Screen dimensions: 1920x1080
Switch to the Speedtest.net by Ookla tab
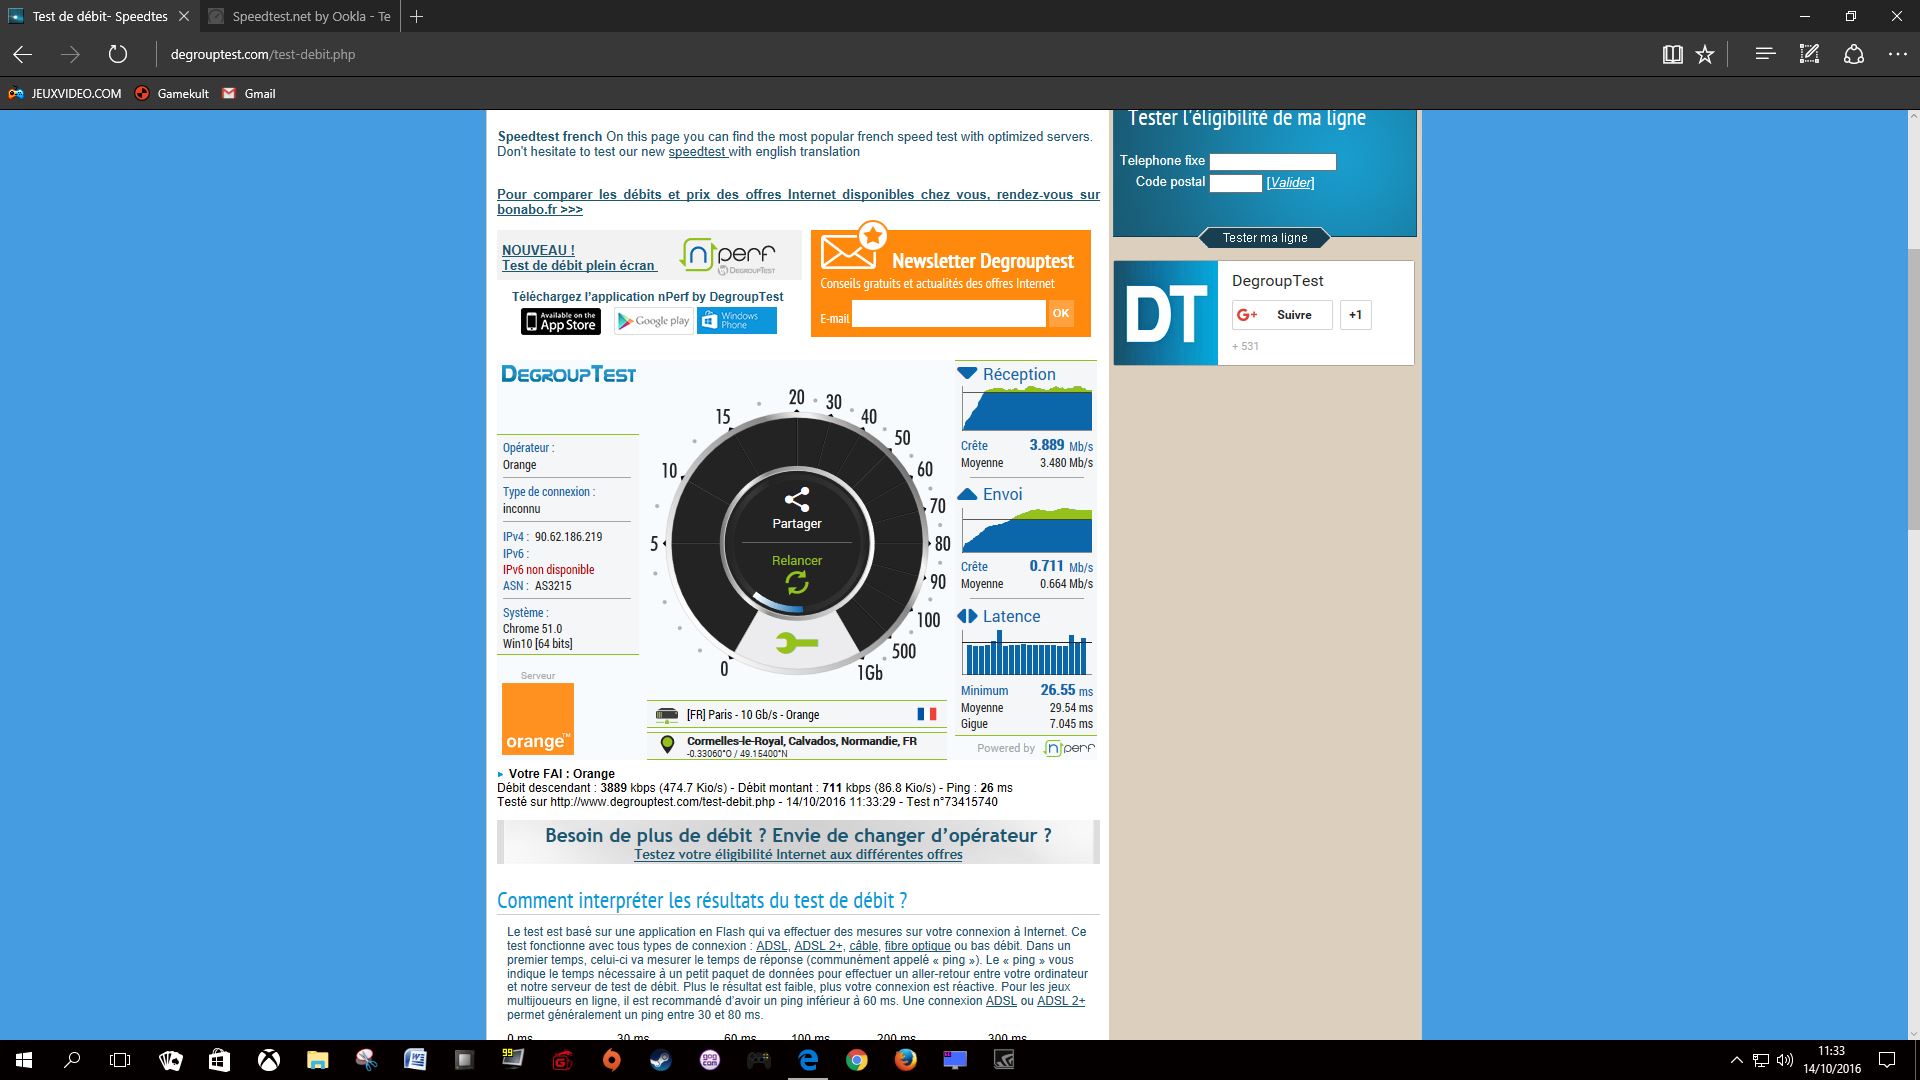(x=300, y=16)
